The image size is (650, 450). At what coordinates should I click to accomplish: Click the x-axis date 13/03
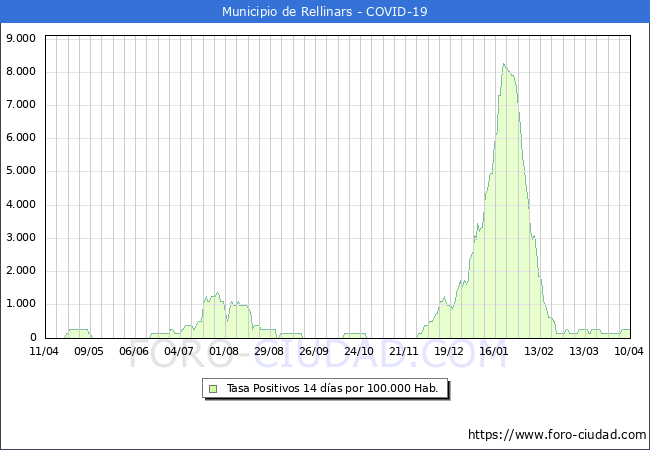pyautogui.click(x=584, y=351)
